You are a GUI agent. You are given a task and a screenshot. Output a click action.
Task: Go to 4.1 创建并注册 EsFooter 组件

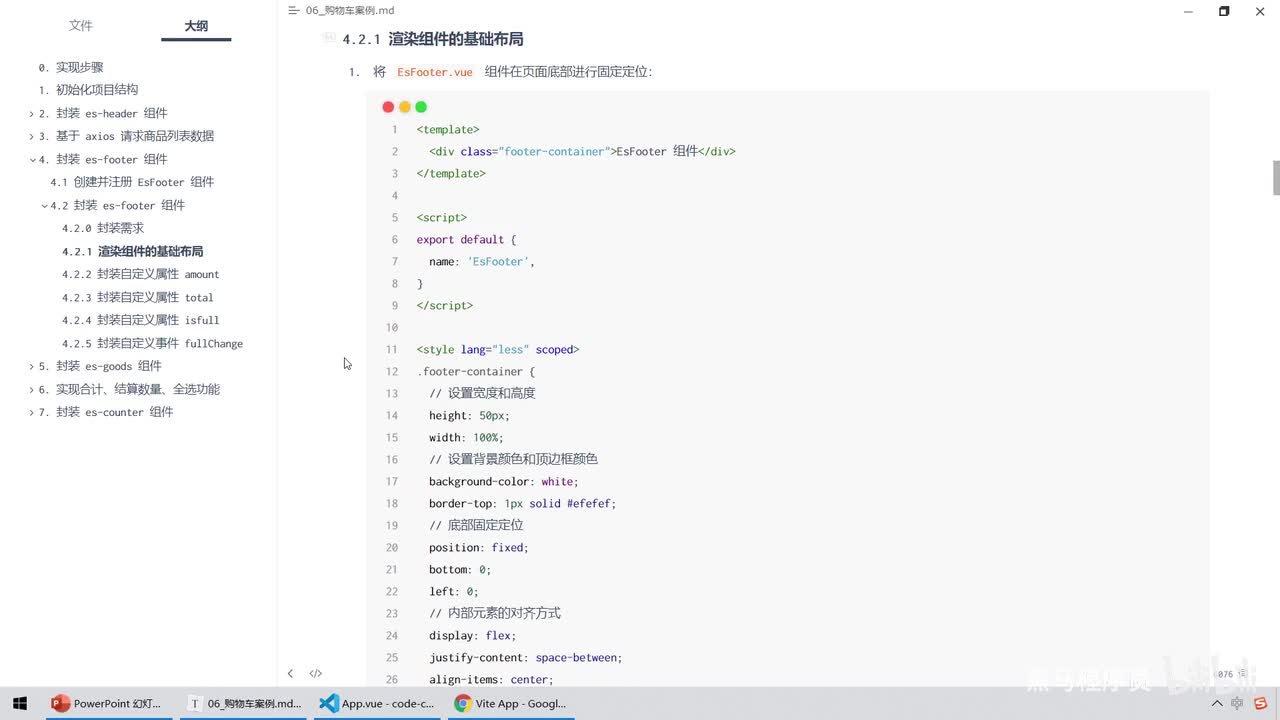(132, 182)
